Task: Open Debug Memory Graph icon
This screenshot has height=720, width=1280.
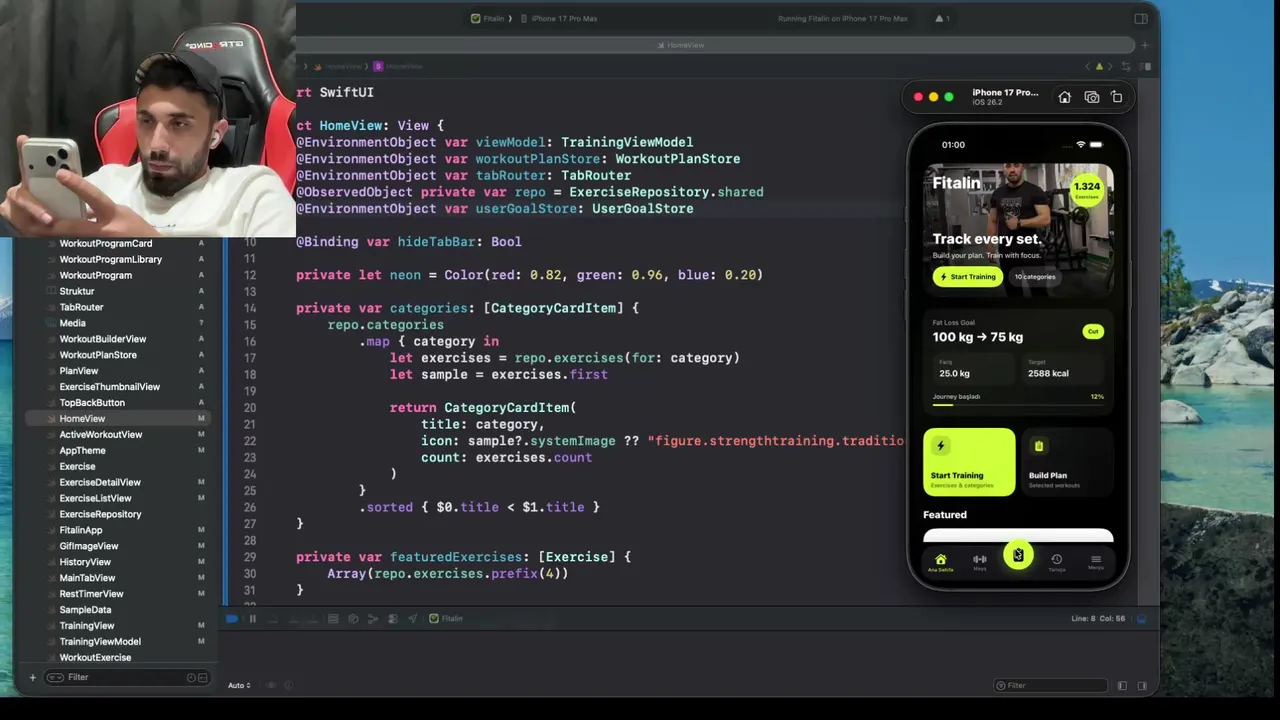Action: coord(353,619)
